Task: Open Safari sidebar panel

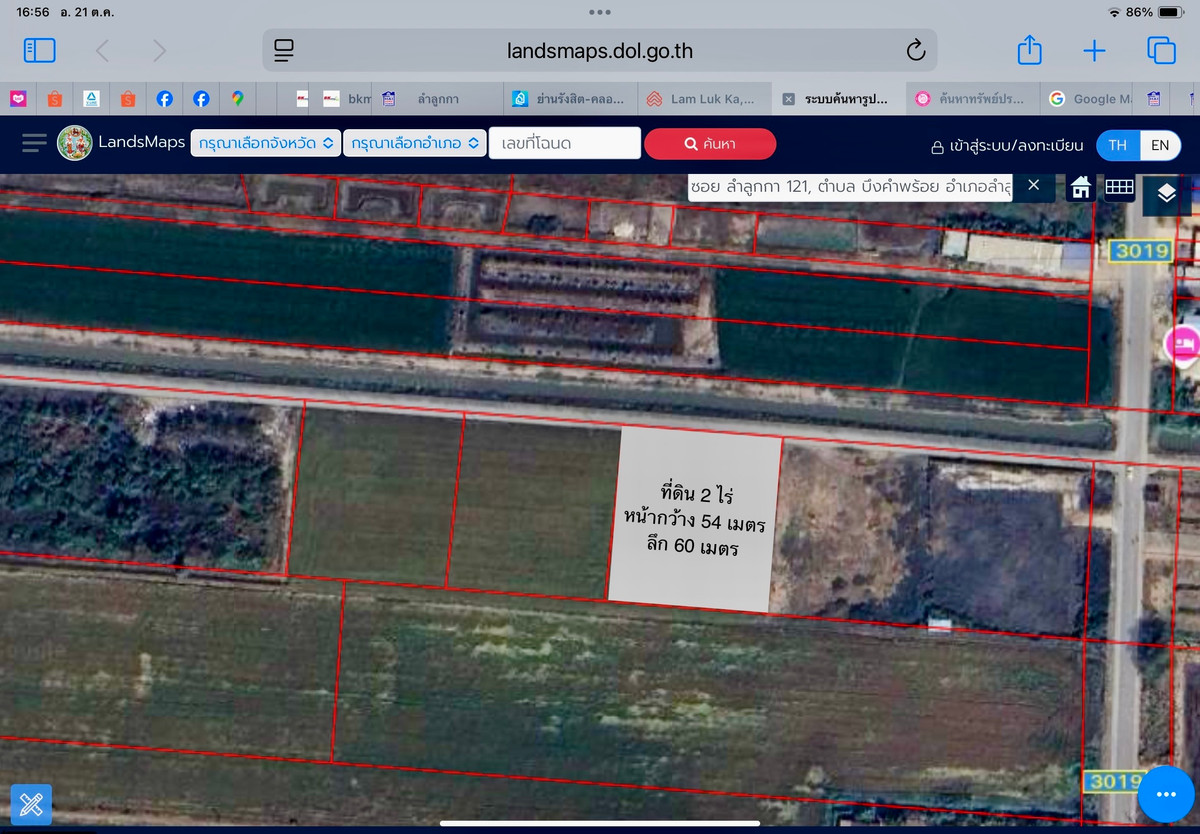Action: pos(40,51)
